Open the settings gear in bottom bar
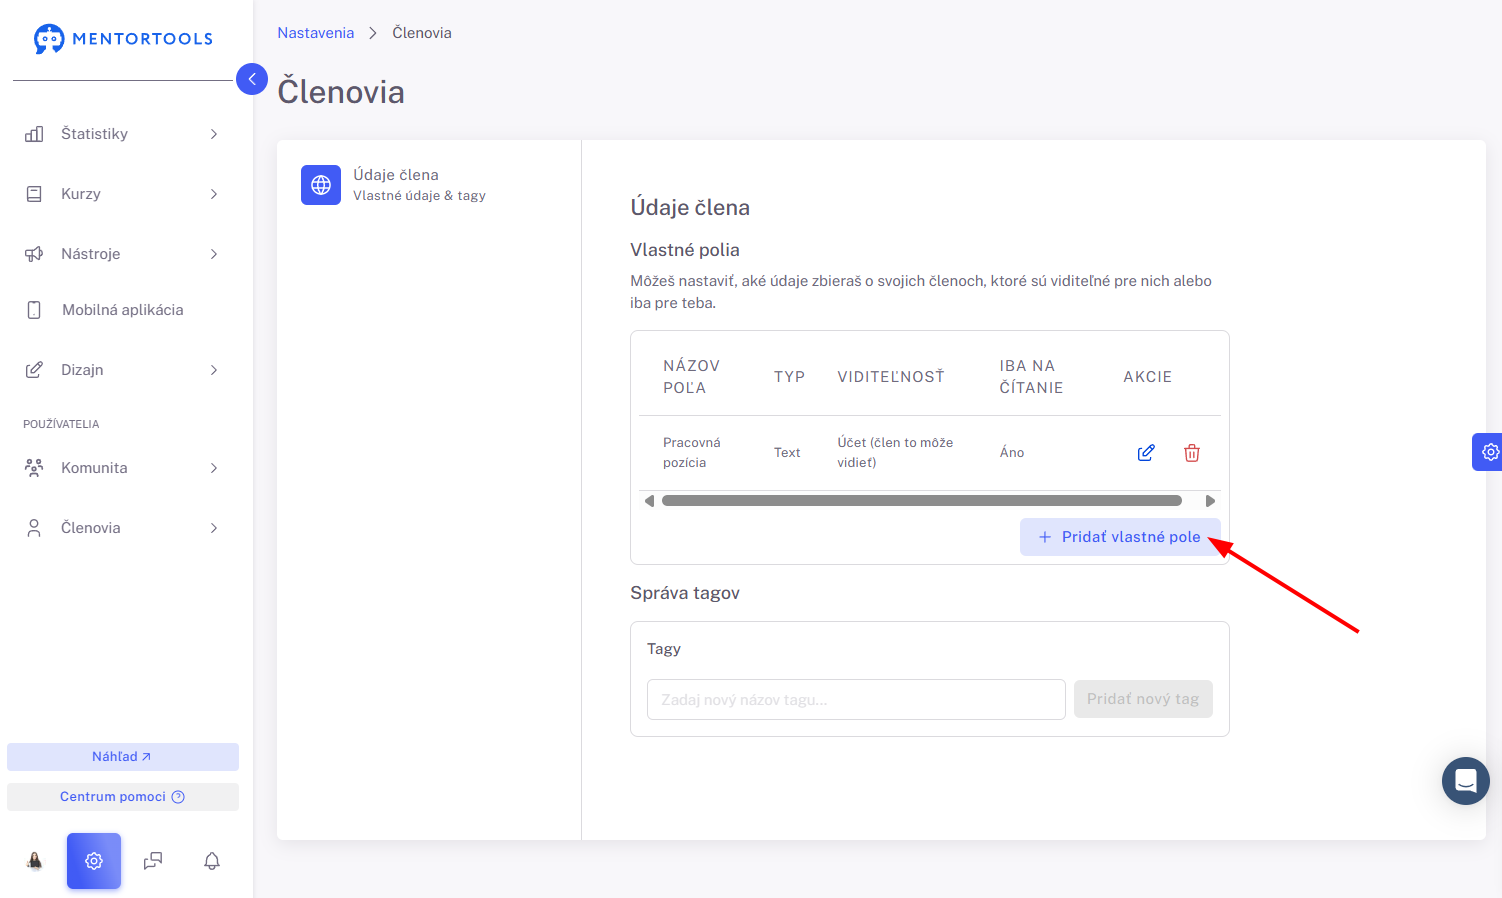Screen dimensions: 1502x898 (x=94, y=861)
